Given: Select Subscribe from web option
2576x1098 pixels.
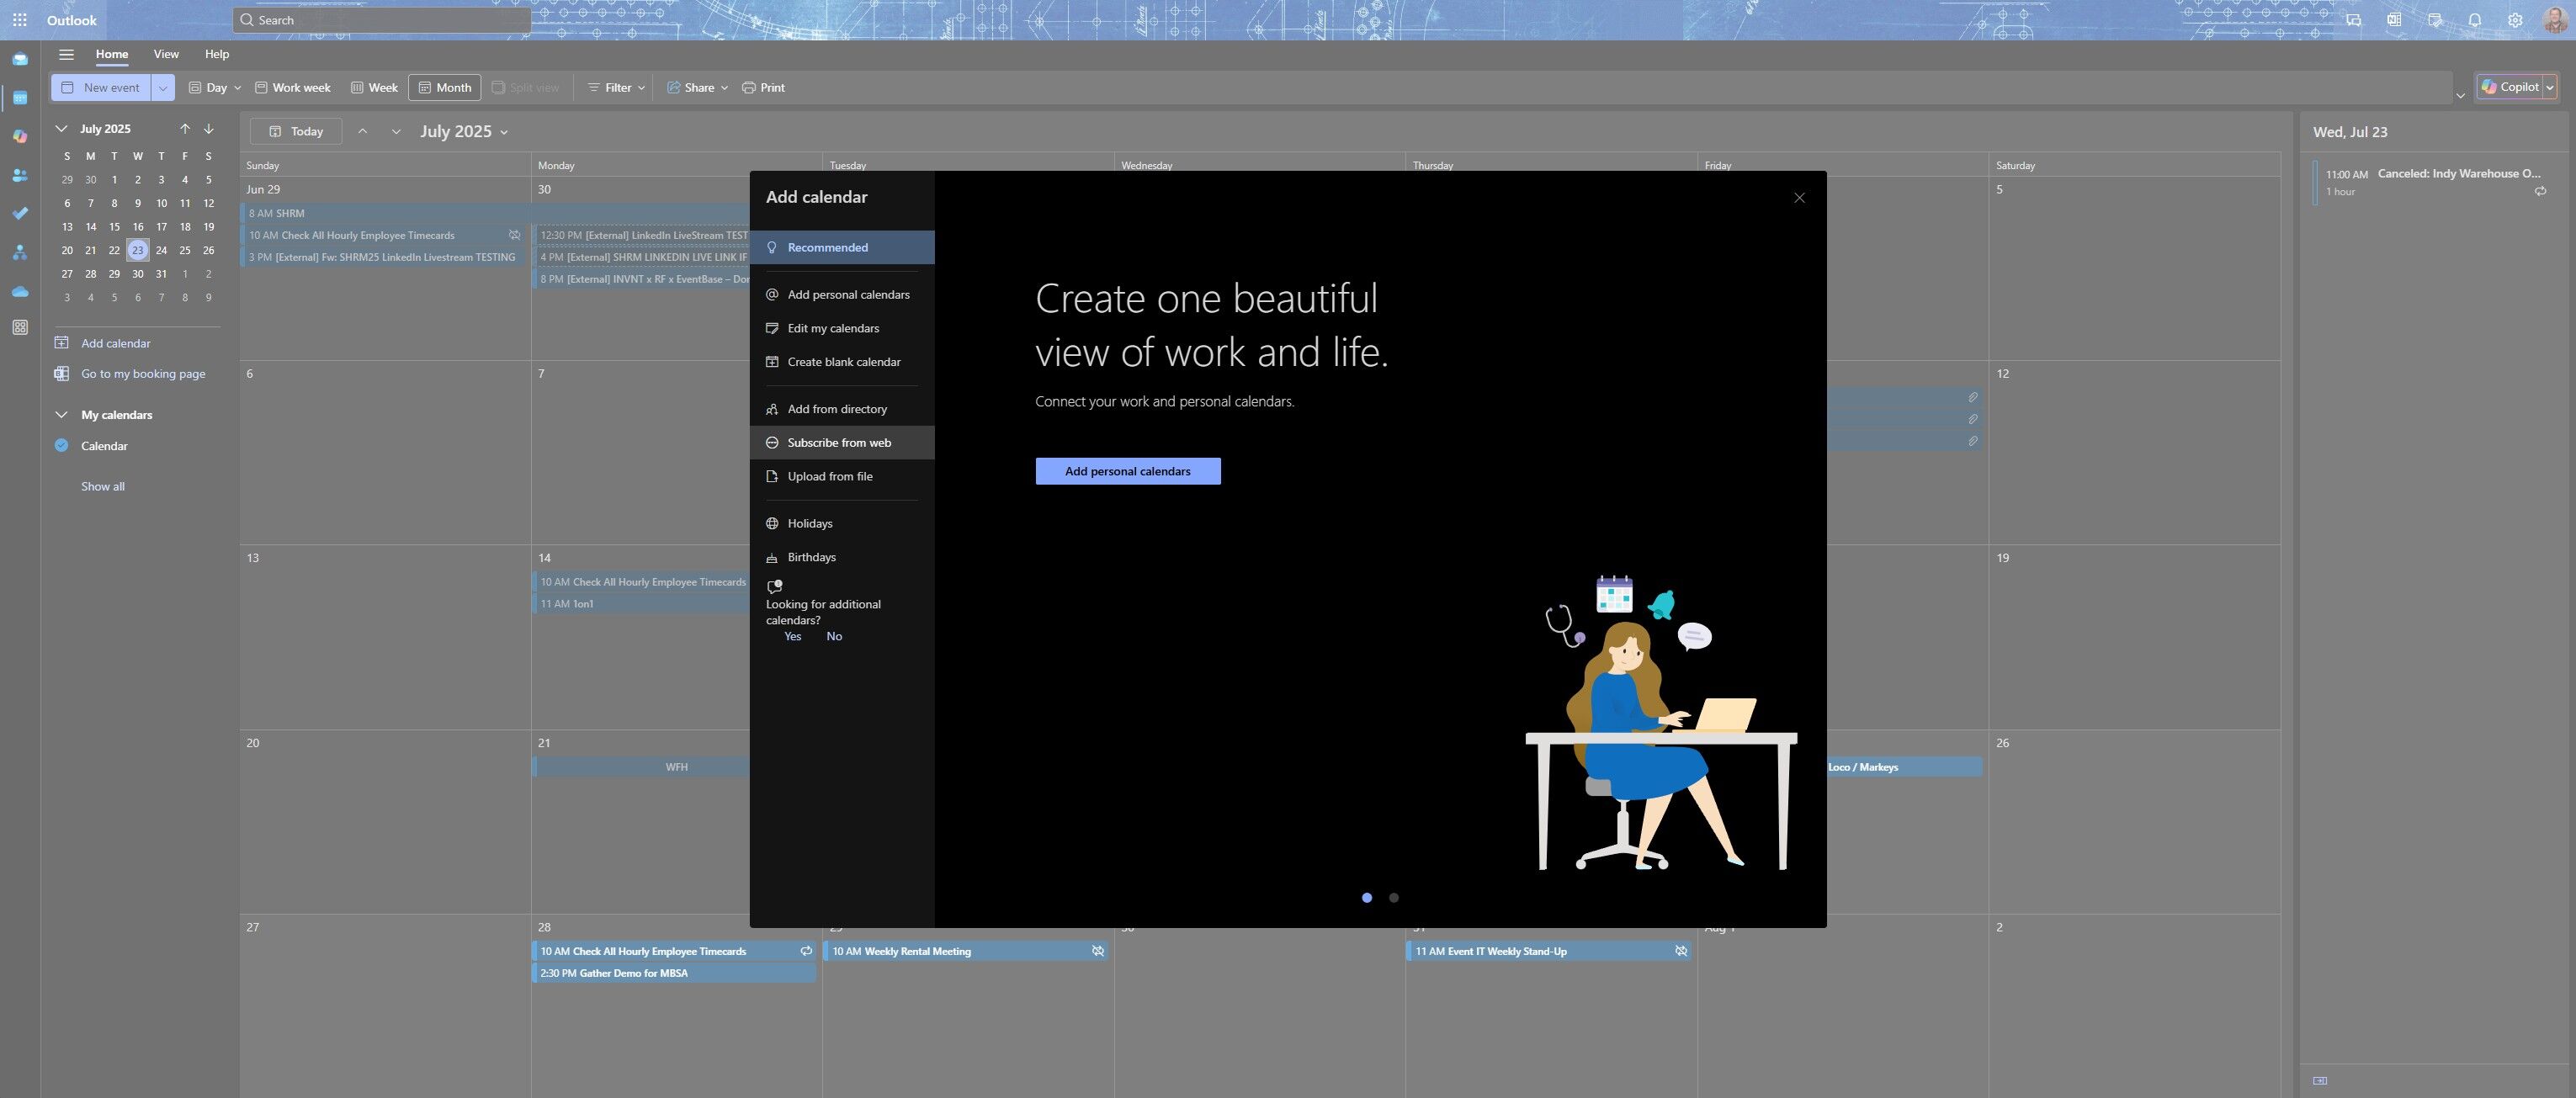Looking at the screenshot, I should point(838,443).
